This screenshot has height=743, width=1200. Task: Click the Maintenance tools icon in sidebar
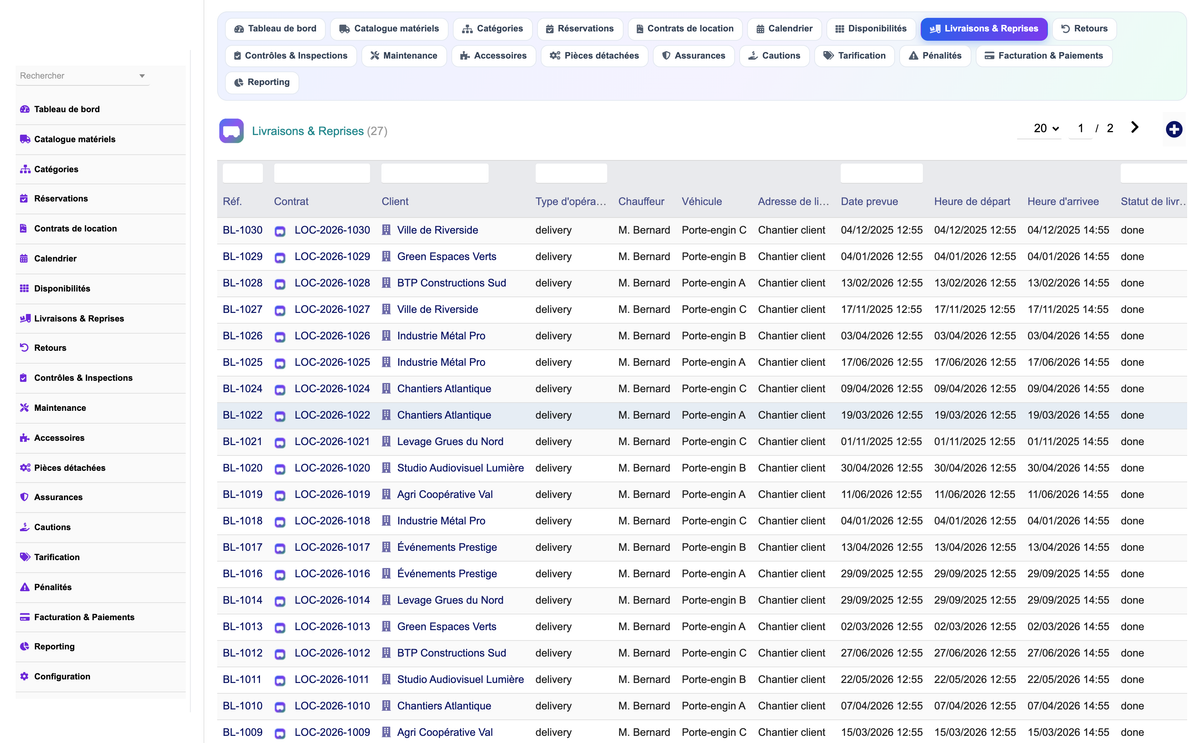click(25, 408)
